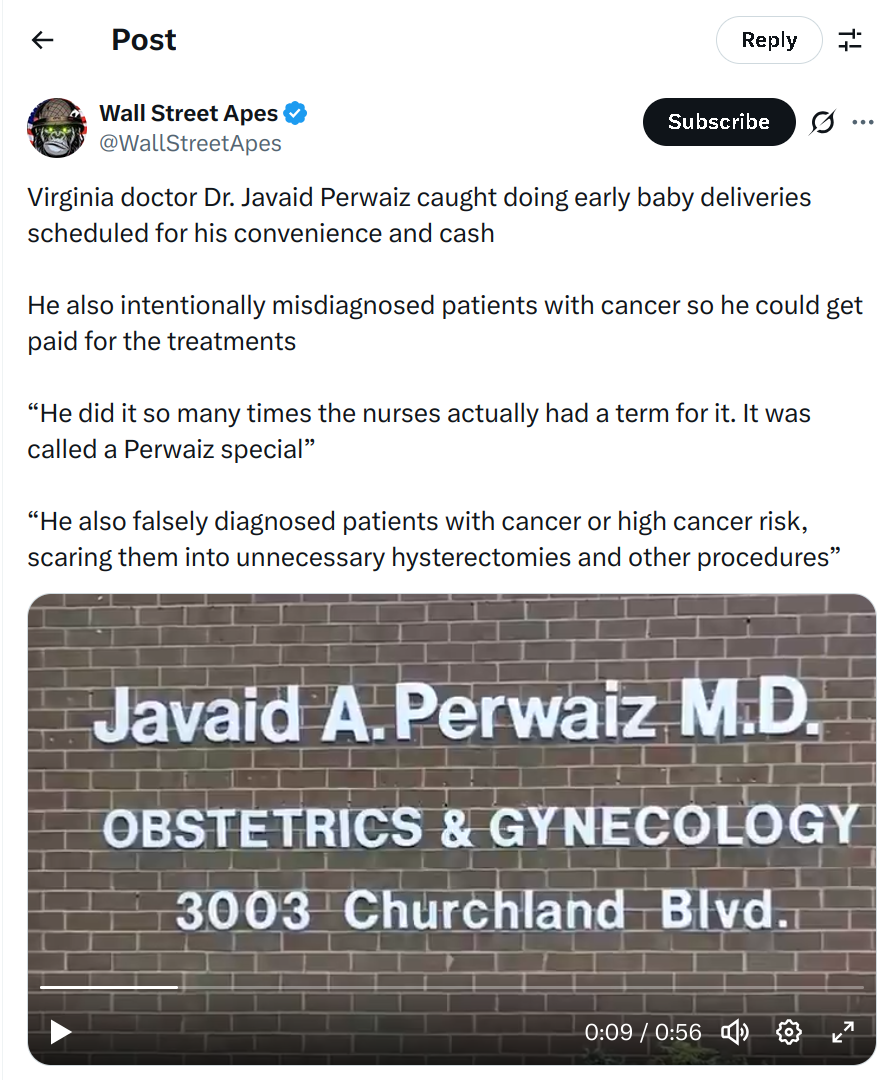
Task: Click the blue verified badge
Action: tap(295, 113)
